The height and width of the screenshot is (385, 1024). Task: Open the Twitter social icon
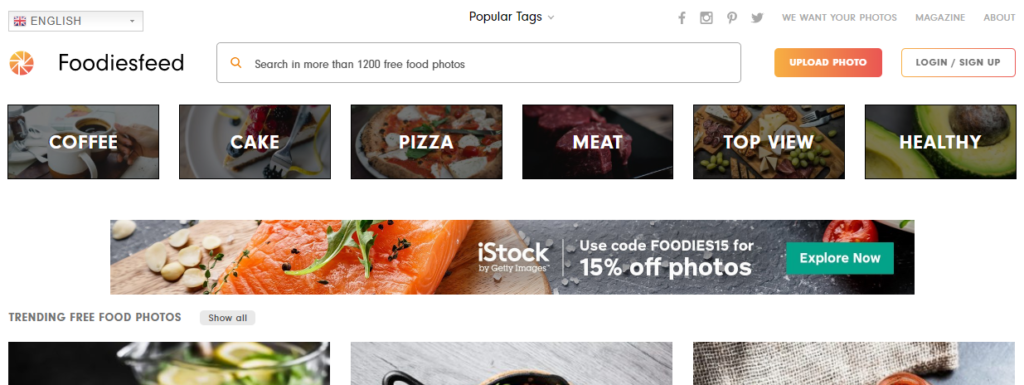[x=757, y=18]
